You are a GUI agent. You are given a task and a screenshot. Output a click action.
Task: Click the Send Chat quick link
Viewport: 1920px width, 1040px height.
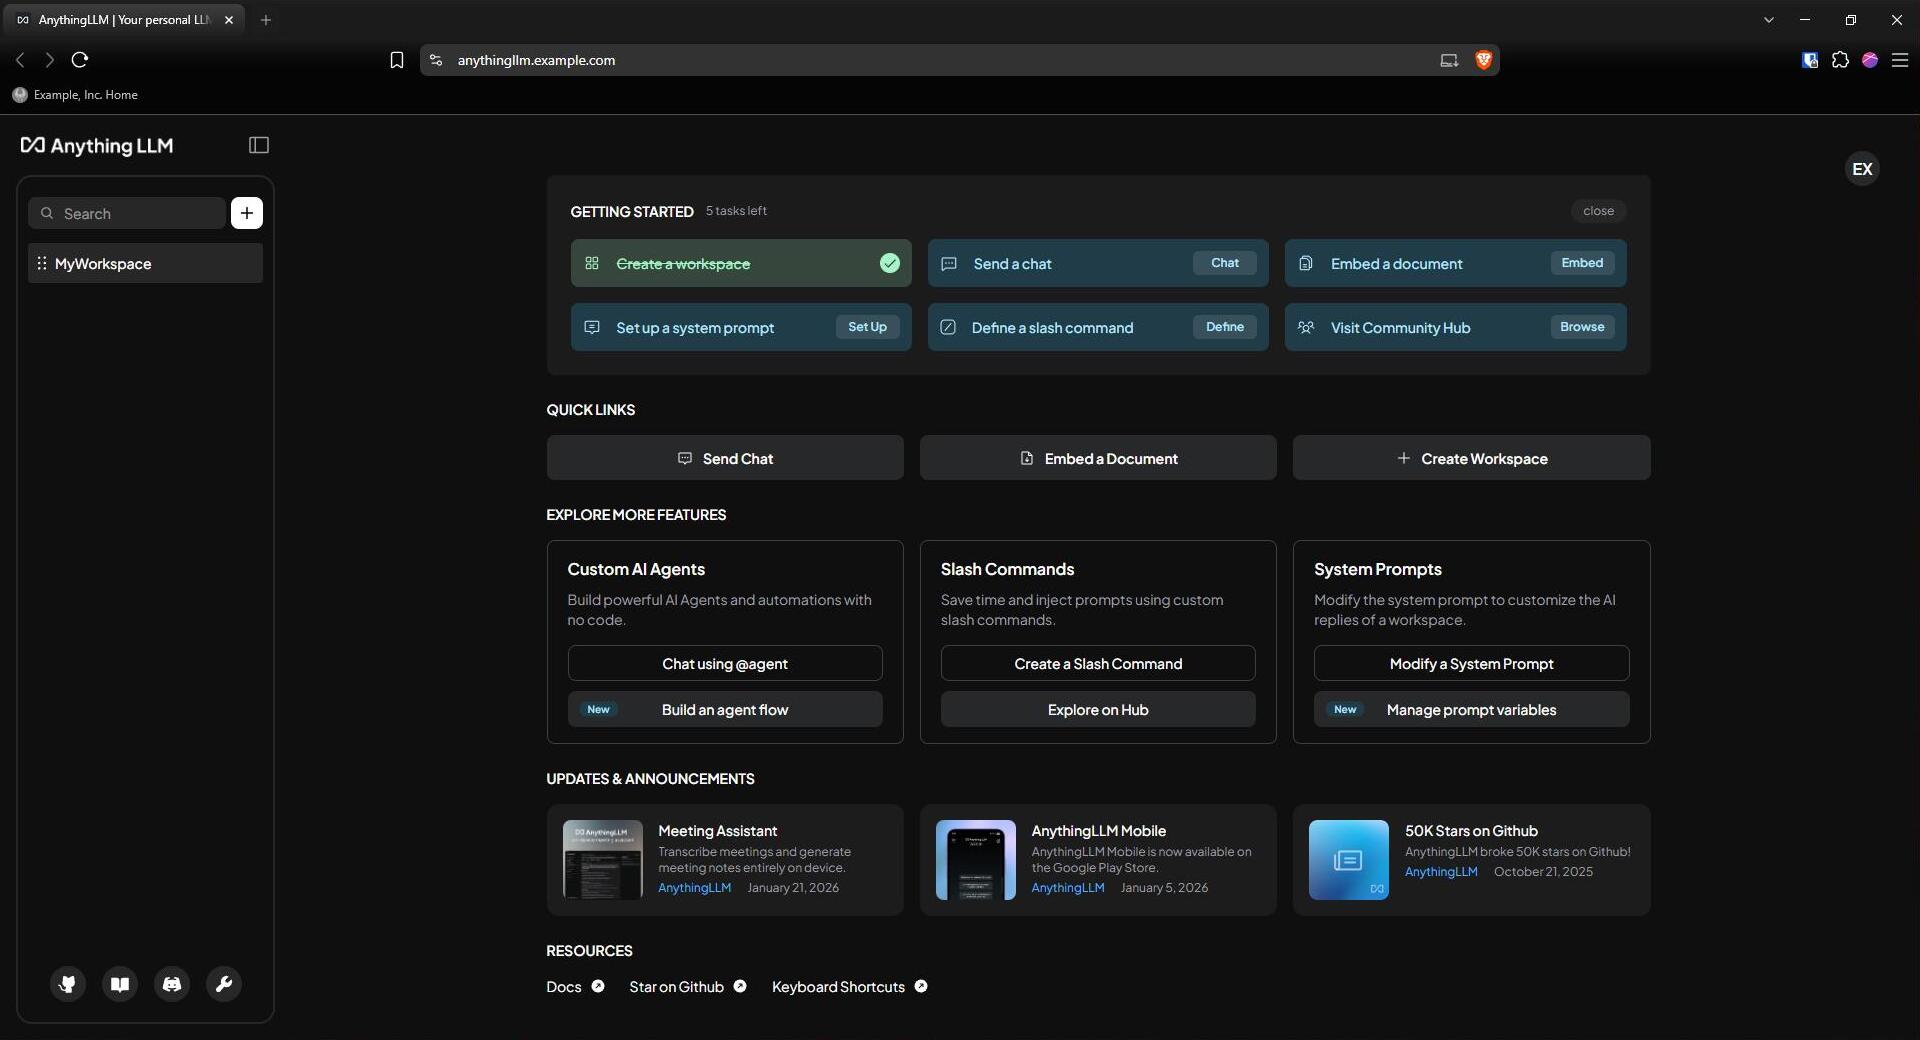click(725, 458)
